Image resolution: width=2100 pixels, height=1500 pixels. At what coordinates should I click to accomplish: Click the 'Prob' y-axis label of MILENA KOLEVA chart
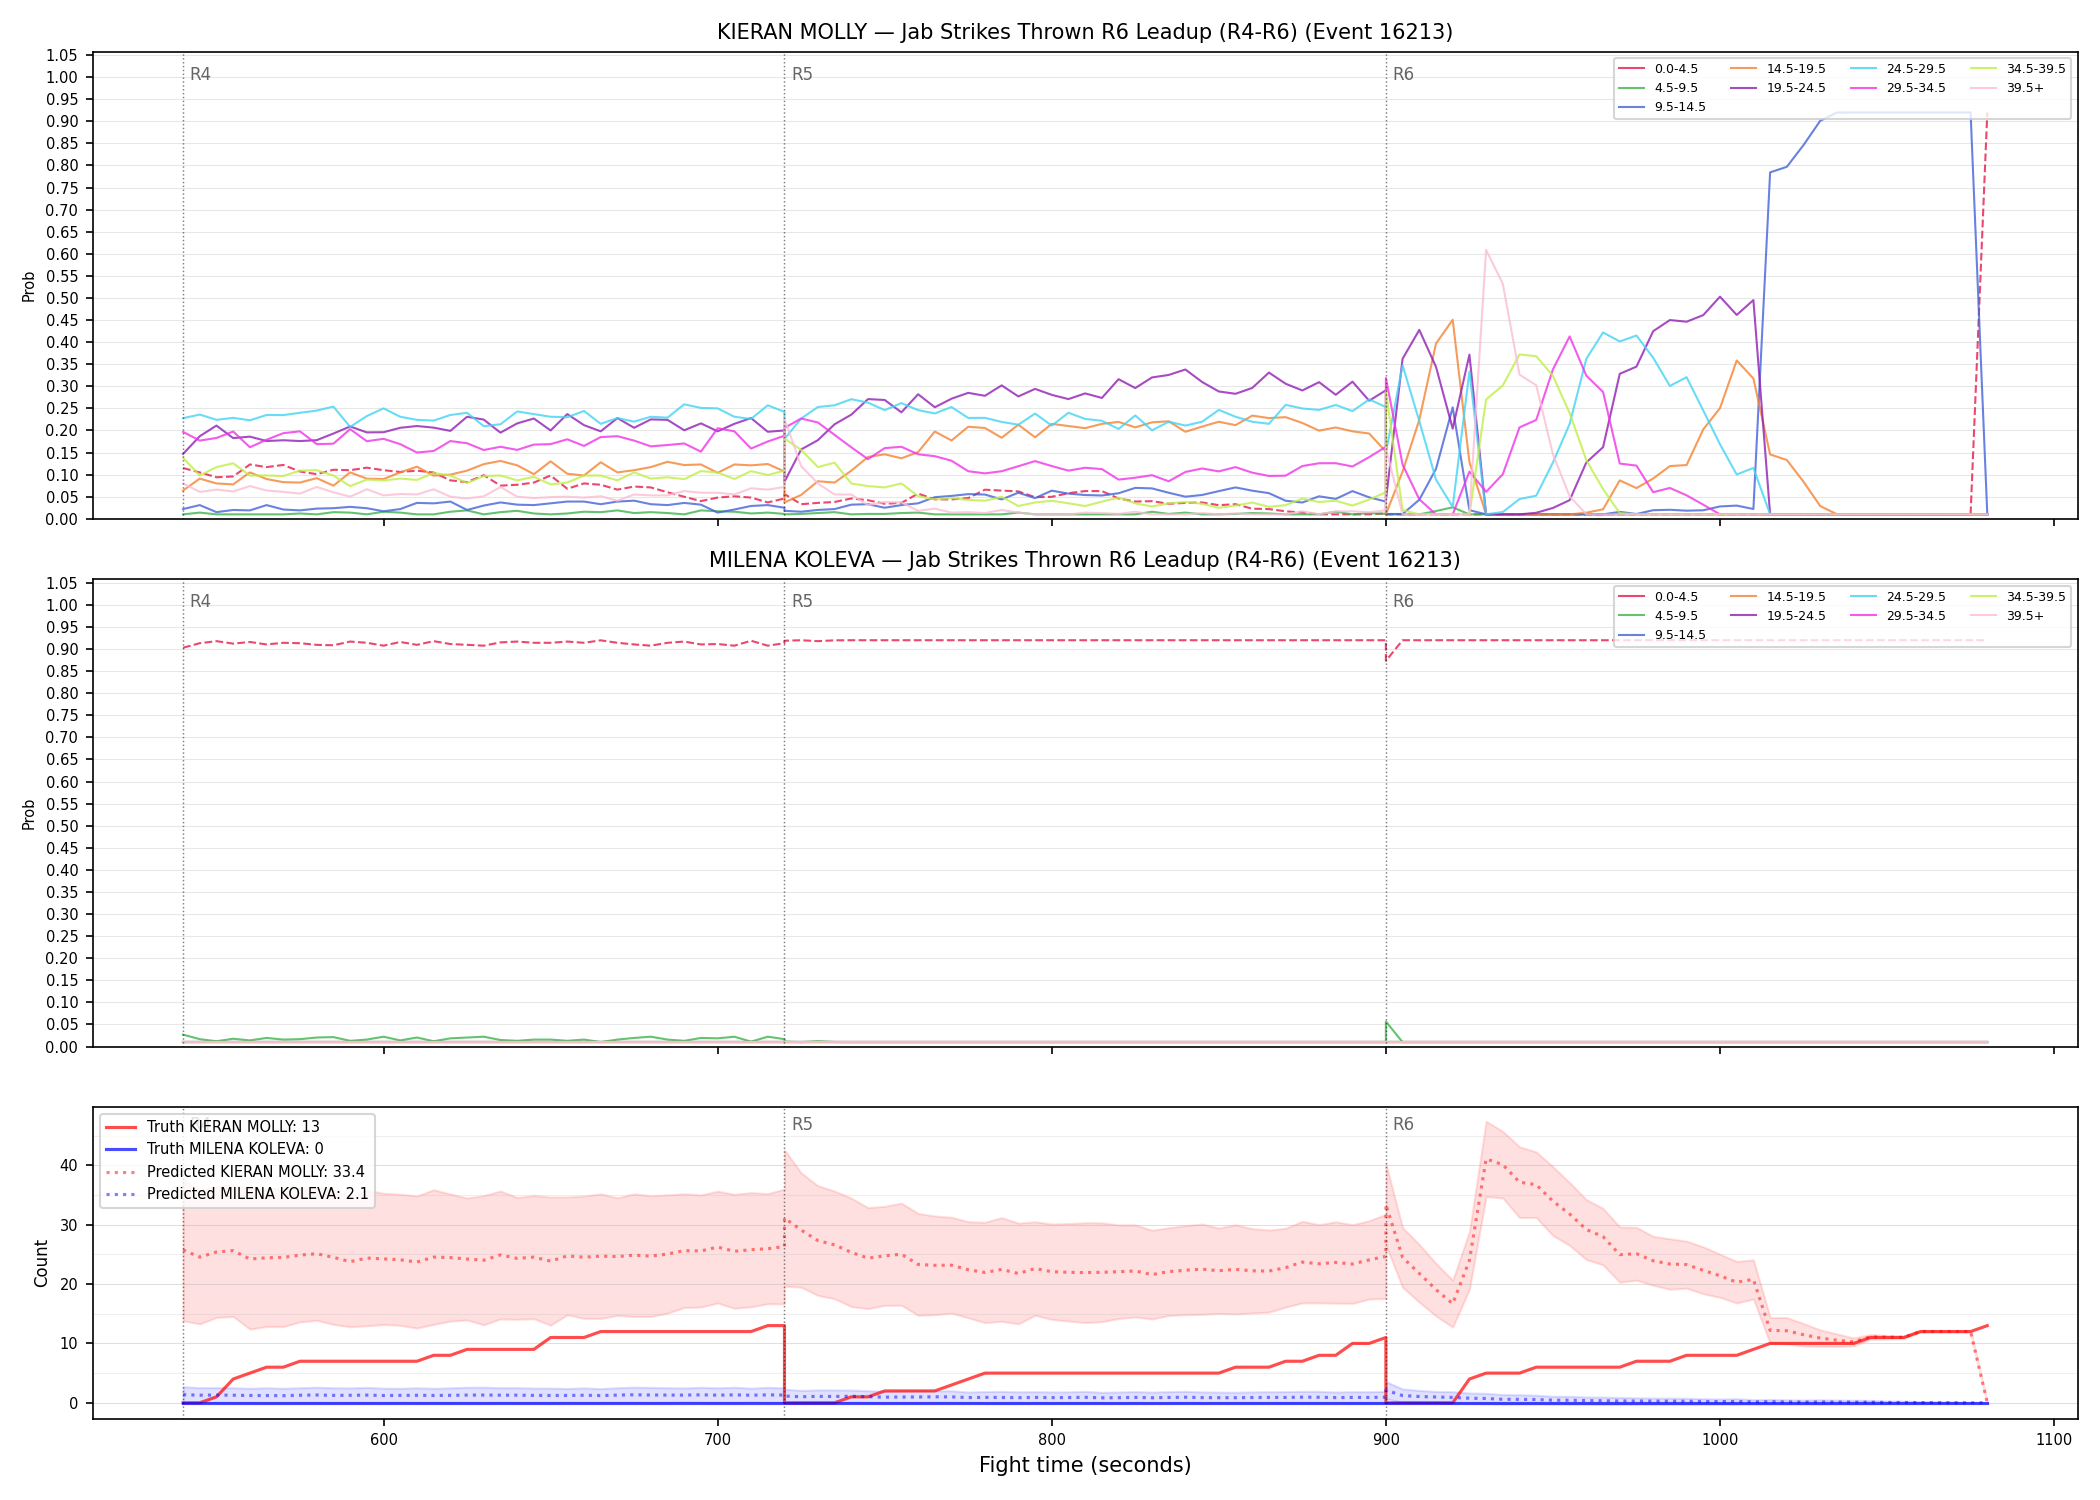pyautogui.click(x=29, y=814)
